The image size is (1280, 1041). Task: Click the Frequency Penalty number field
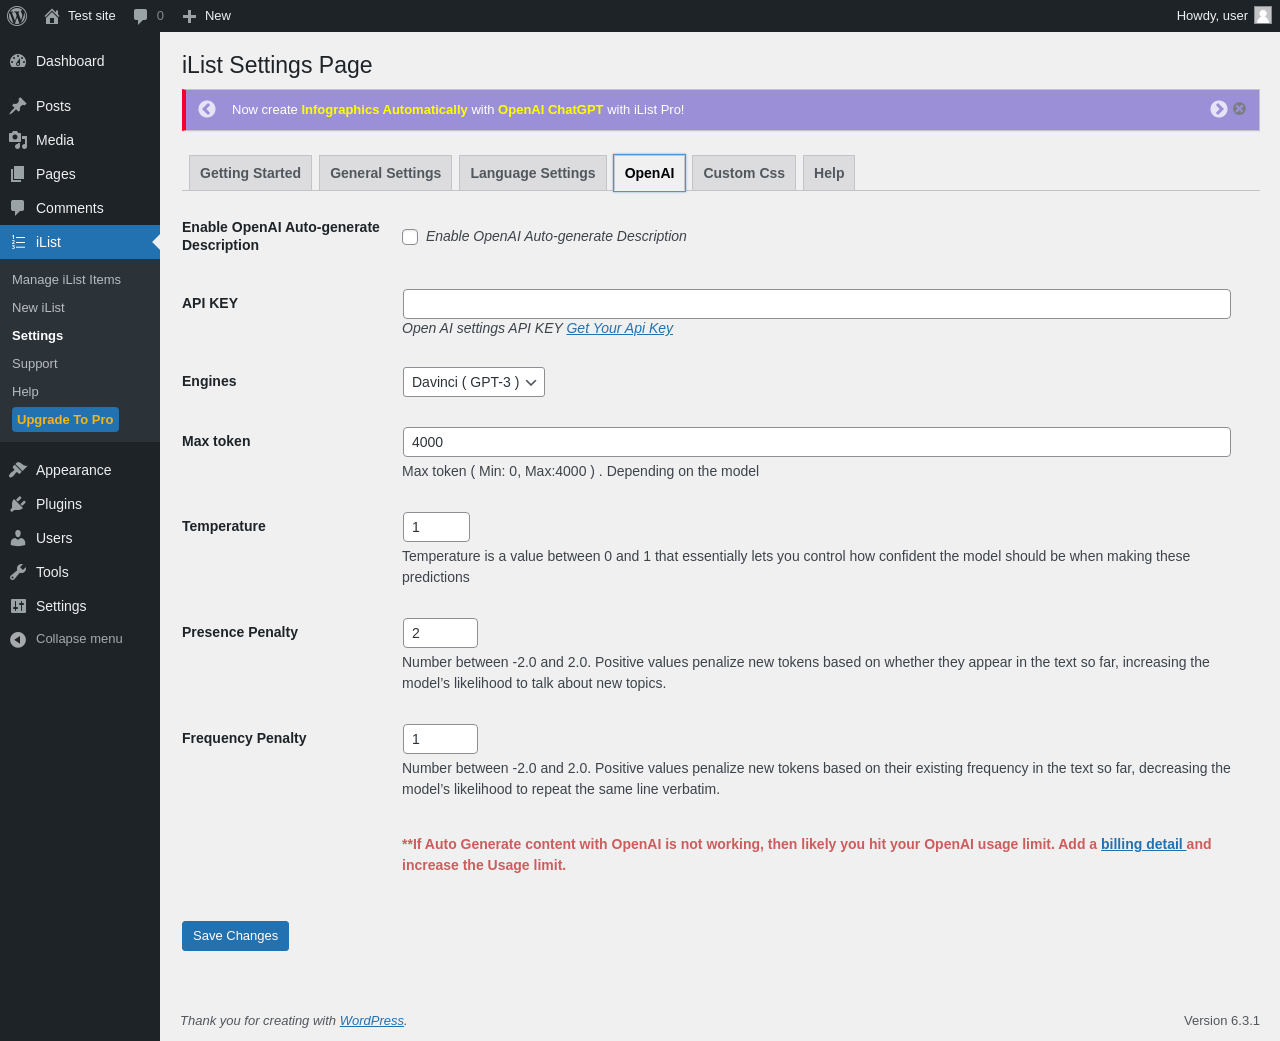(x=440, y=739)
